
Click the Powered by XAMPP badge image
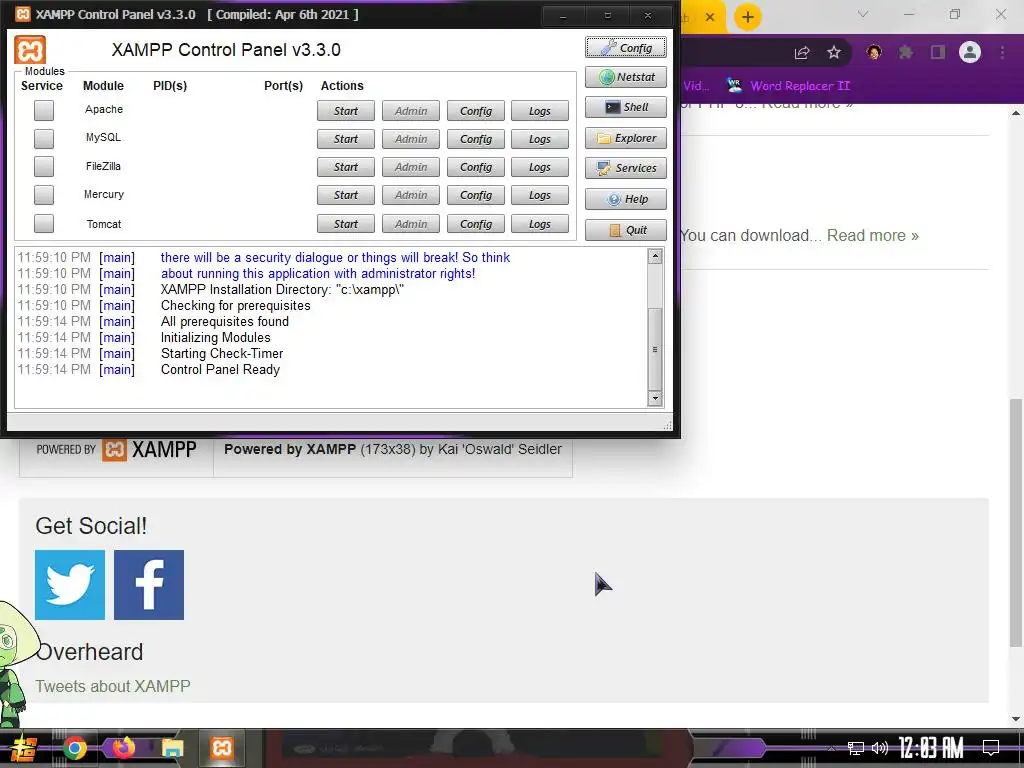click(x=116, y=449)
